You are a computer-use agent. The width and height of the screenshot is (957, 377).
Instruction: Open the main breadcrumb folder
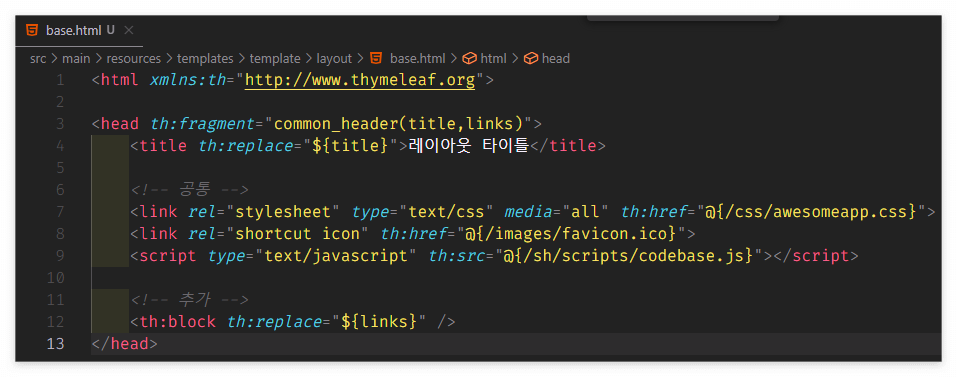click(x=76, y=59)
